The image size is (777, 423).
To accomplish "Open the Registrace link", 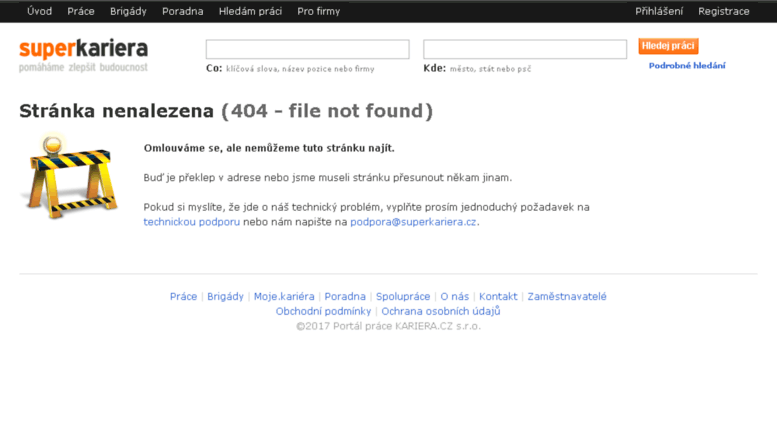I will pos(723,11).
